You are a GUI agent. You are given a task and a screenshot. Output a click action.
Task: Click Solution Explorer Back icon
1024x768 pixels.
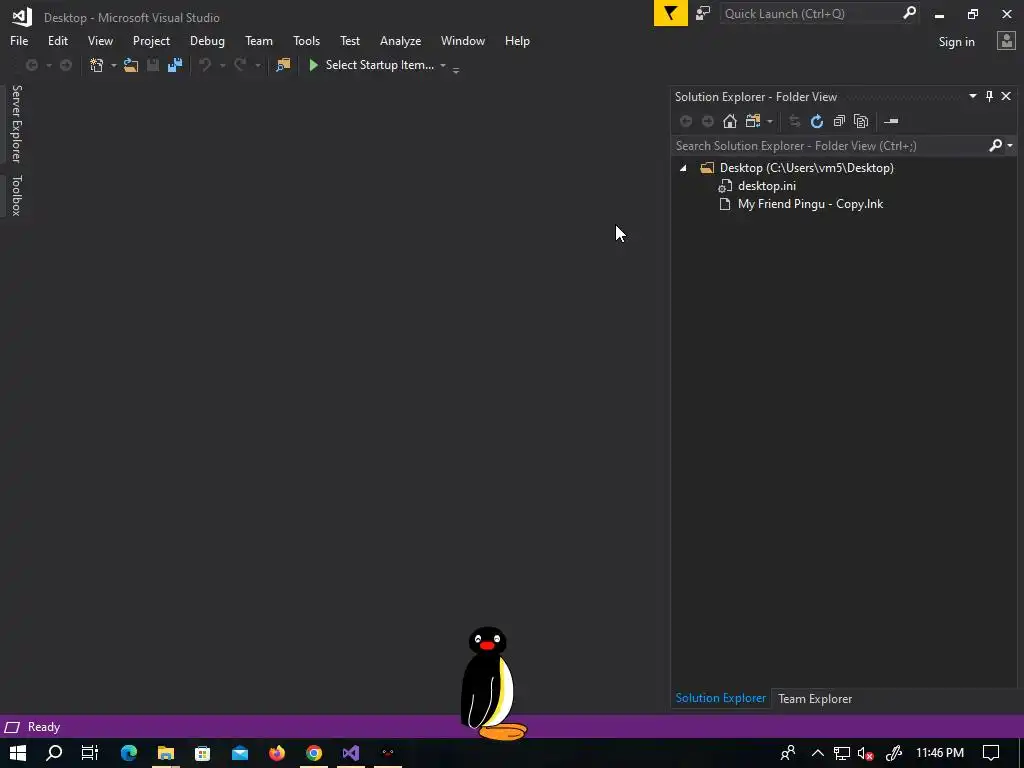click(686, 121)
